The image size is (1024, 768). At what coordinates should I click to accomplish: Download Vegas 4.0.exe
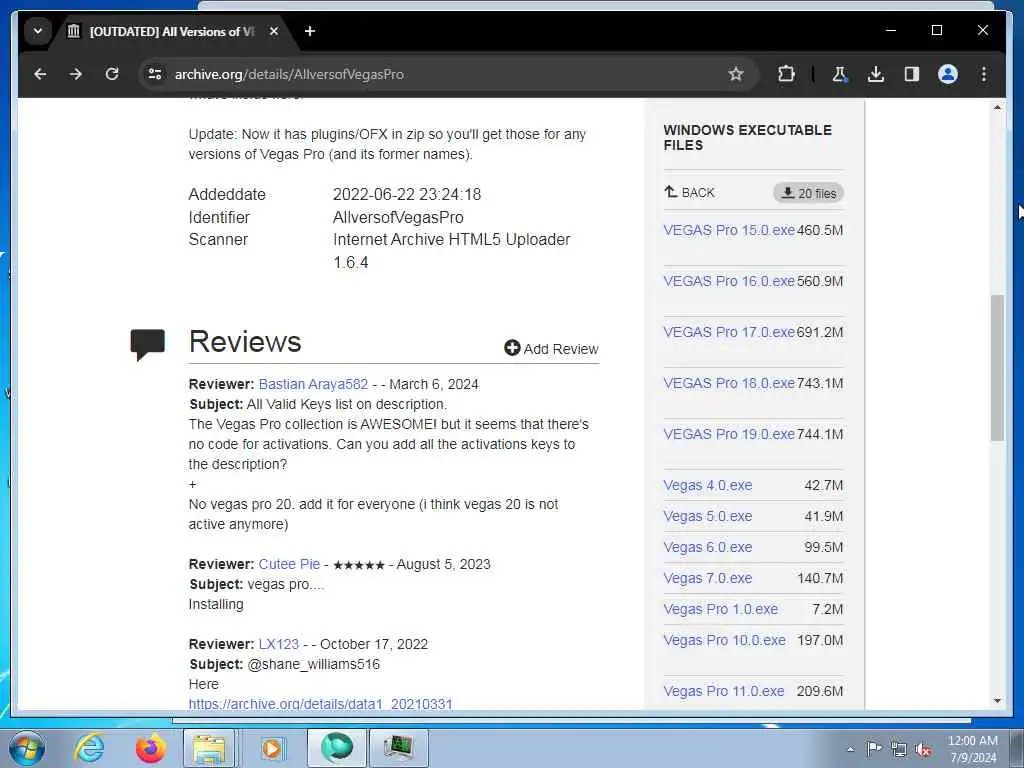pyautogui.click(x=708, y=485)
